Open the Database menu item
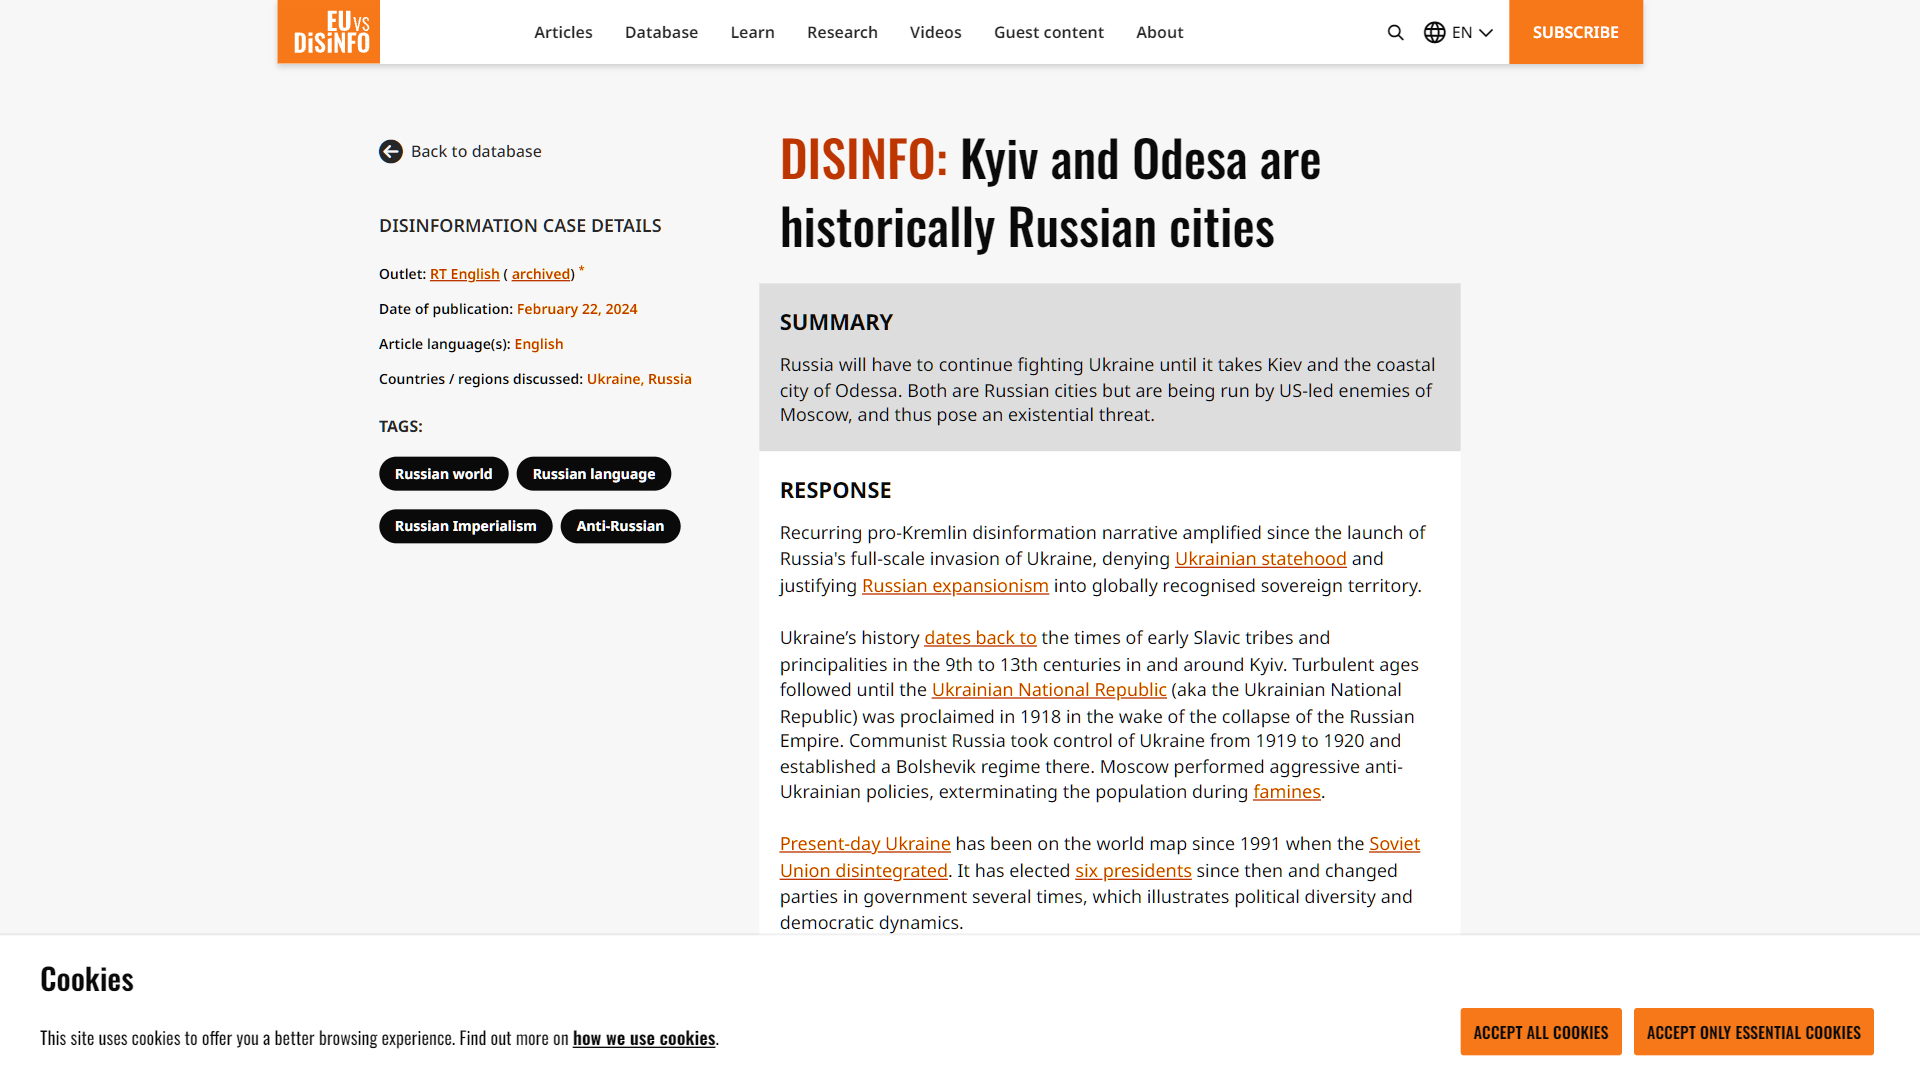The height and width of the screenshot is (1080, 1920). [661, 32]
